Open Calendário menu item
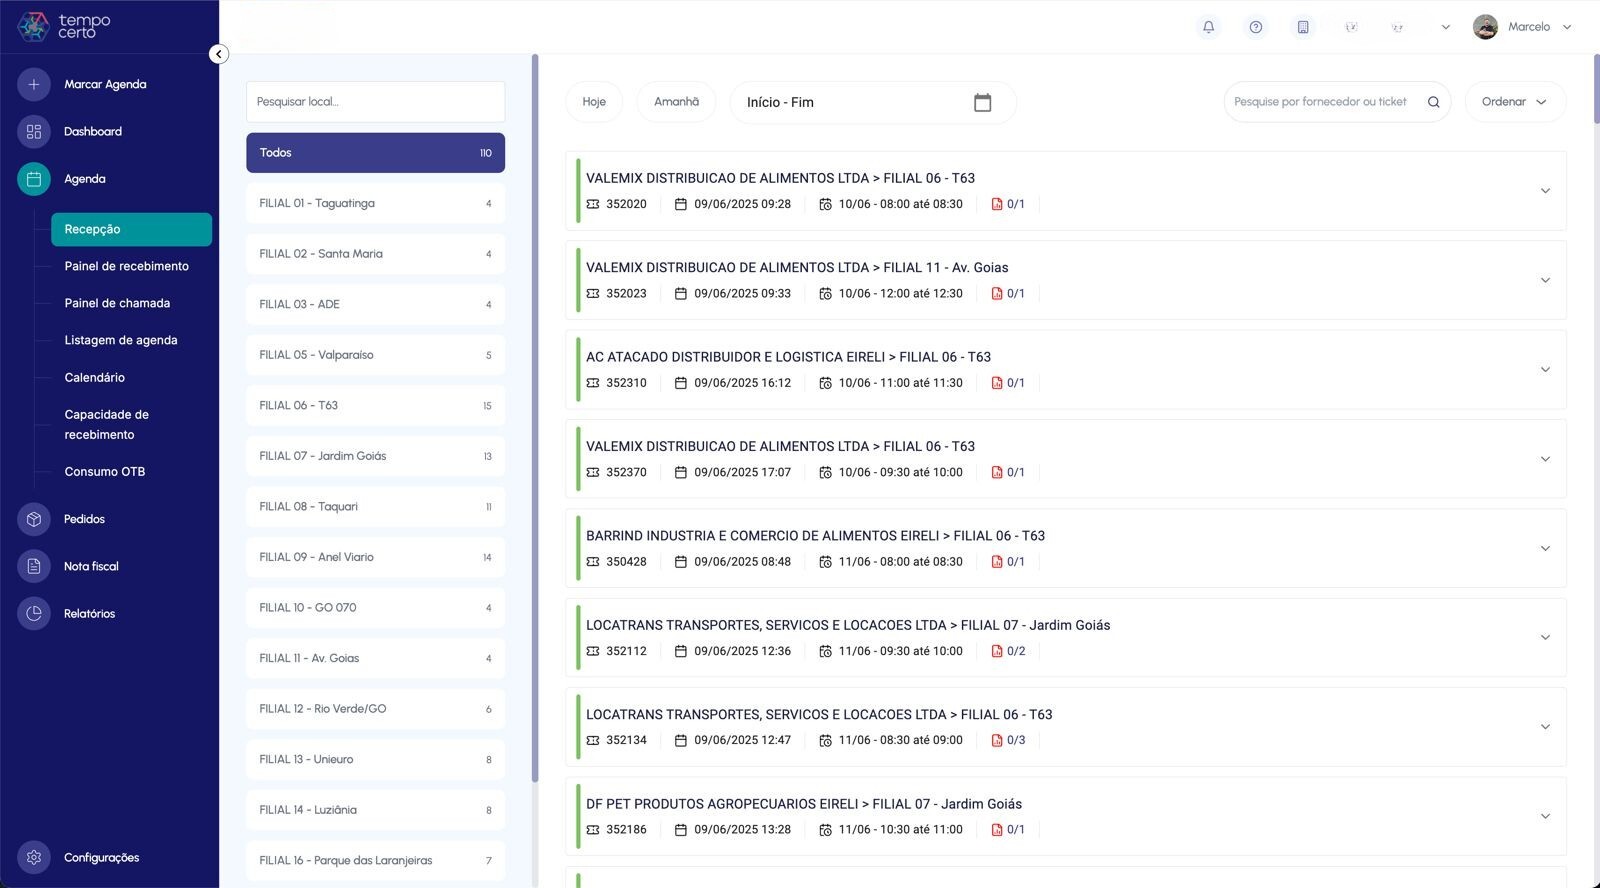Screen dimensions: 1600x888 click(x=95, y=377)
